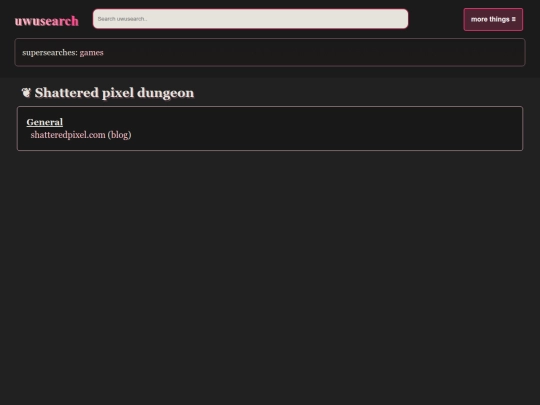
Task: Follow the games supersearch link
Action: [x=91, y=53]
